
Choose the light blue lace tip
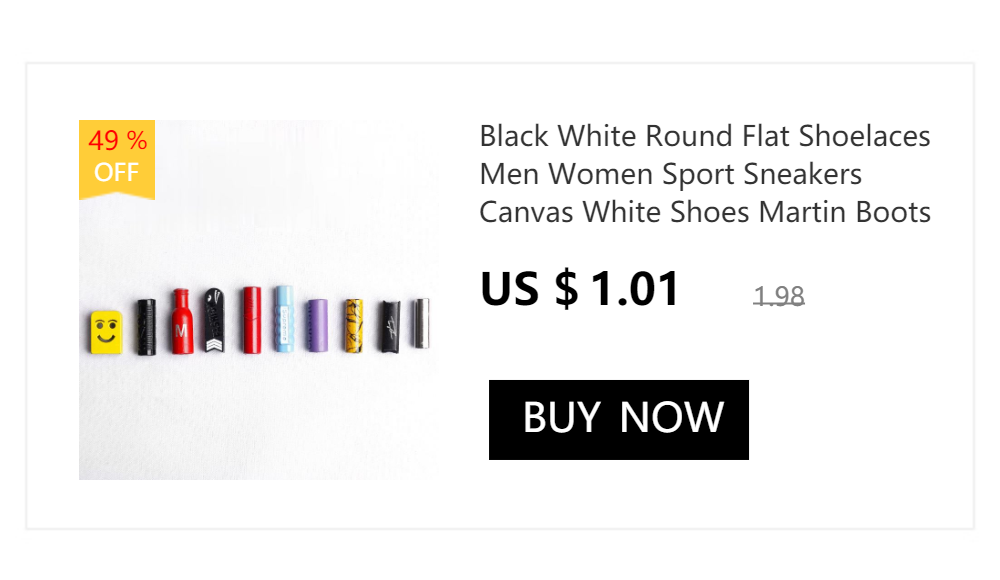pyautogui.click(x=284, y=319)
